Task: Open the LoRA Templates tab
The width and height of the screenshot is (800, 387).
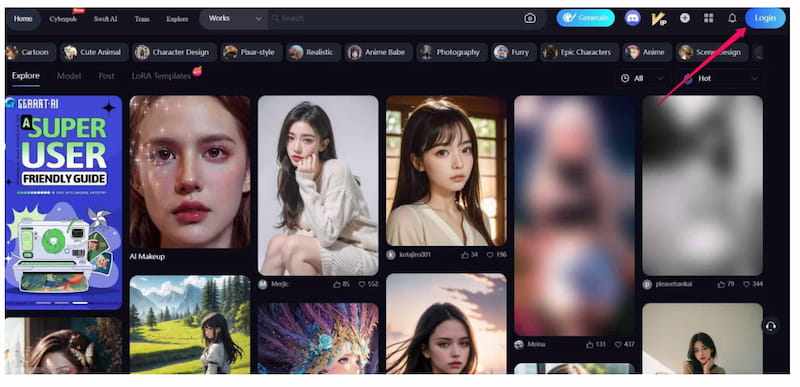Action: pyautogui.click(x=161, y=76)
